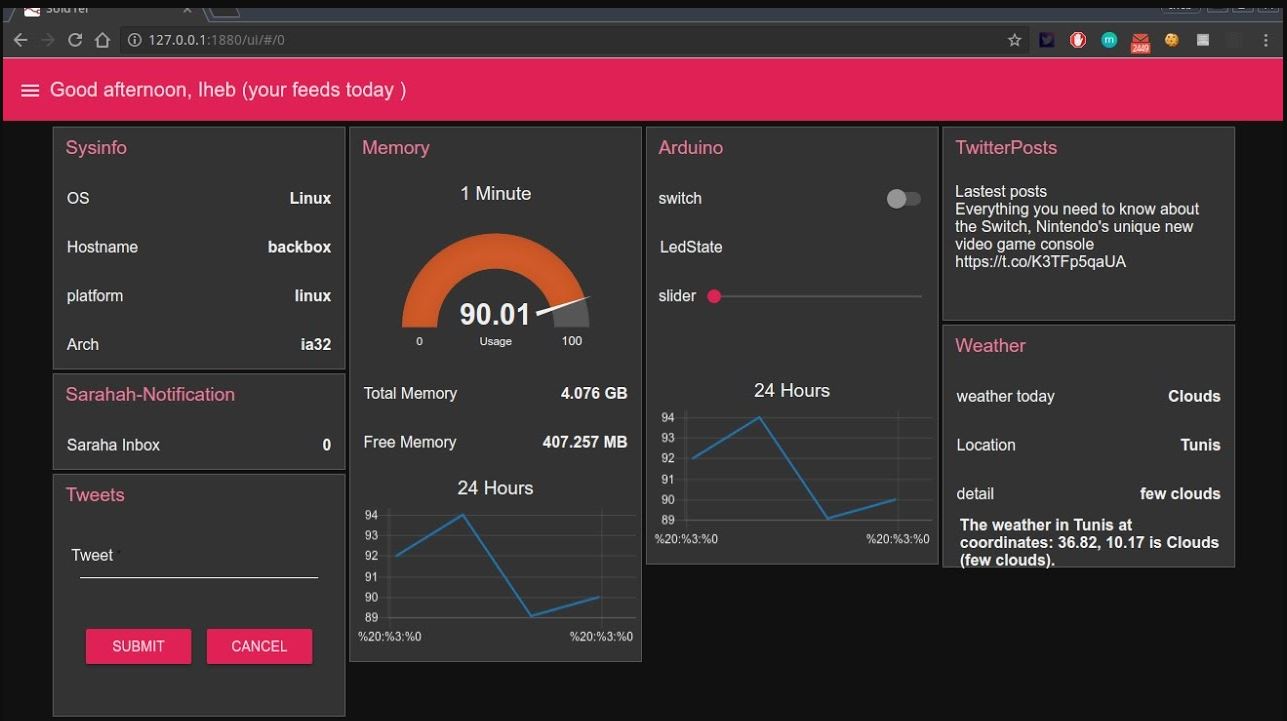The height and width of the screenshot is (721, 1287).
Task: Click the Arch value 'ia32'
Action: [x=316, y=345]
